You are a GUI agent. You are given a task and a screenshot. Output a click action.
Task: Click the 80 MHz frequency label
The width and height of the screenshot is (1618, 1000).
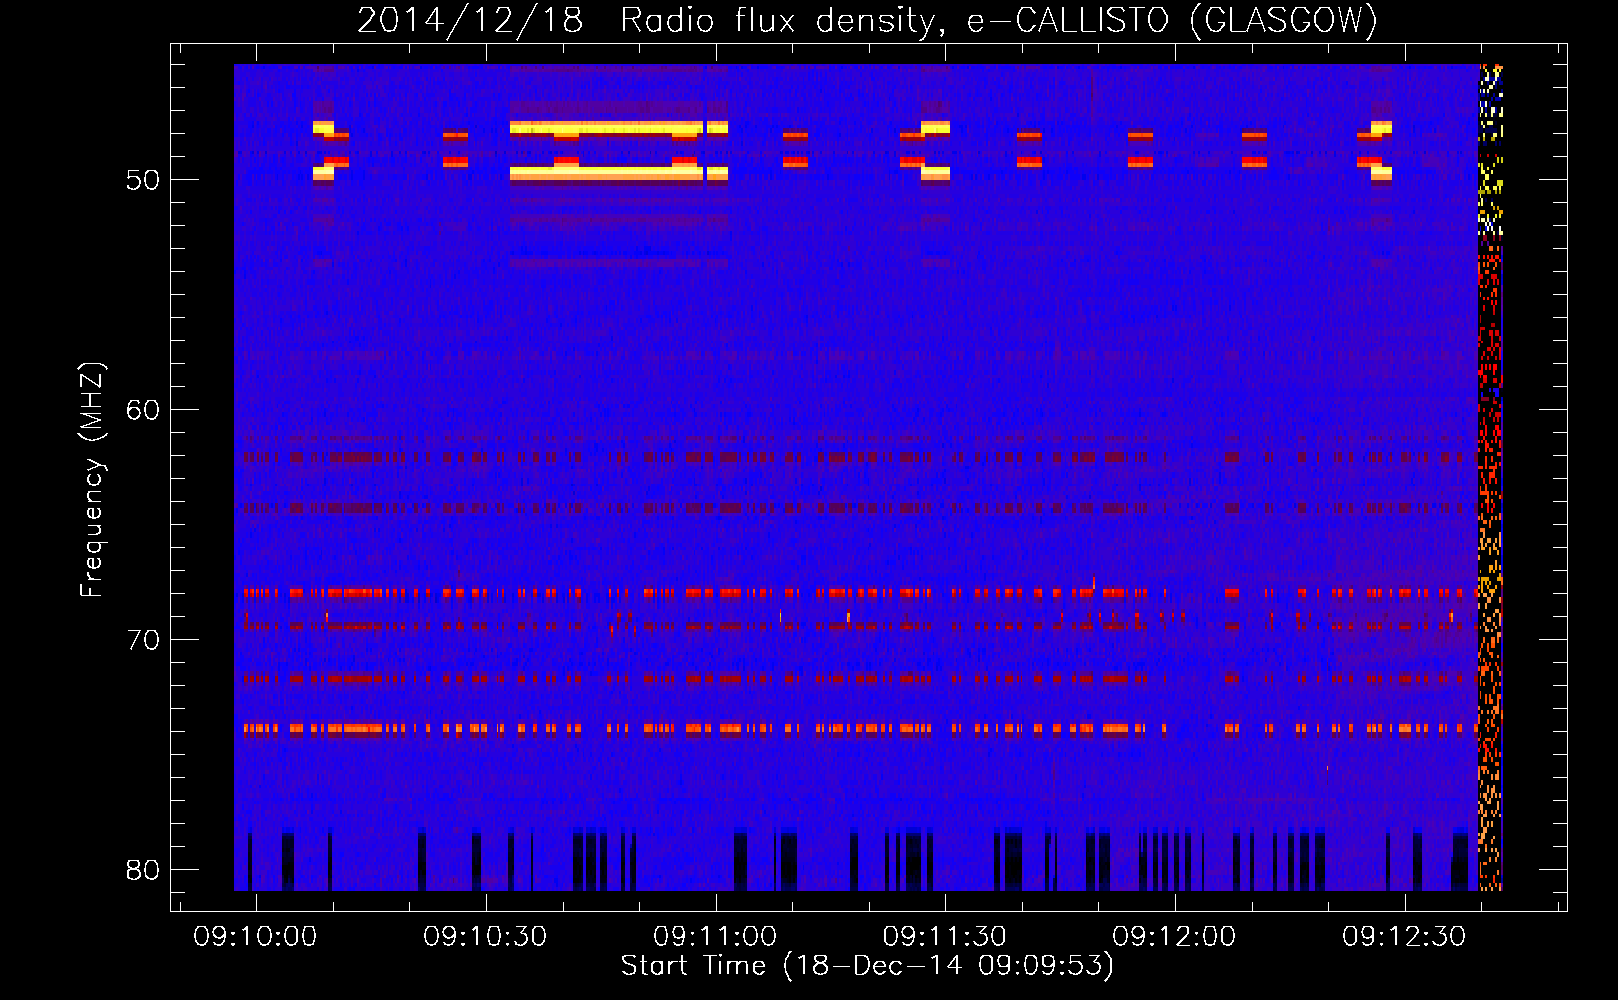click(x=143, y=870)
